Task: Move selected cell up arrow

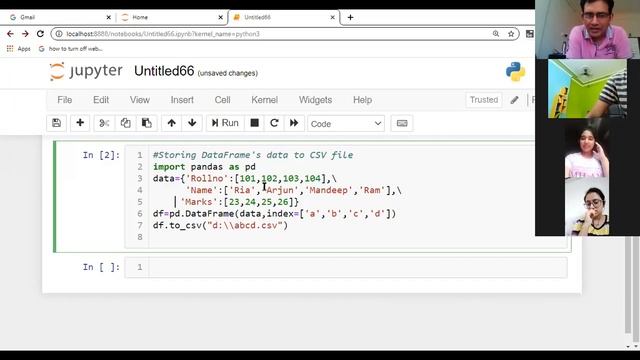Action: (x=171, y=123)
